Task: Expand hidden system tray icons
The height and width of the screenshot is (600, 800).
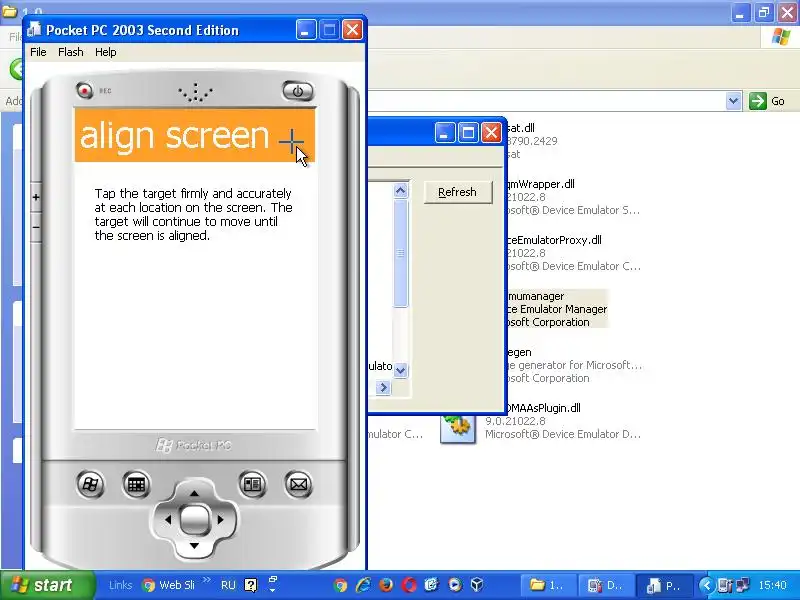Action: point(707,585)
